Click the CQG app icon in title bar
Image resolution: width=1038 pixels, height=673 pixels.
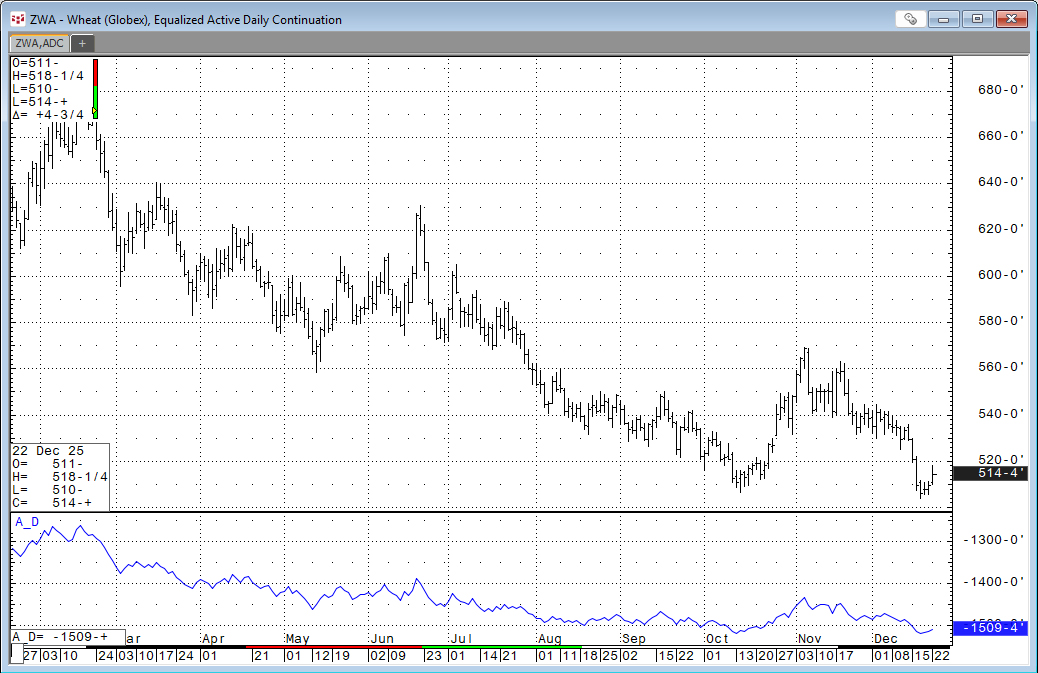tap(17, 19)
